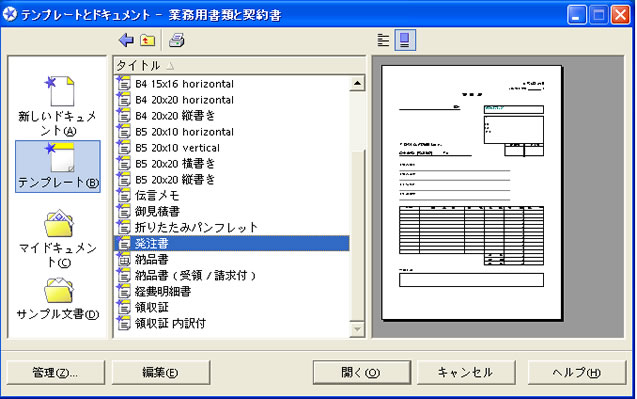This screenshot has height=399, width=637.
Task: Click template icon beside B4 15x16 horizontal
Action: pyautogui.click(x=123, y=84)
